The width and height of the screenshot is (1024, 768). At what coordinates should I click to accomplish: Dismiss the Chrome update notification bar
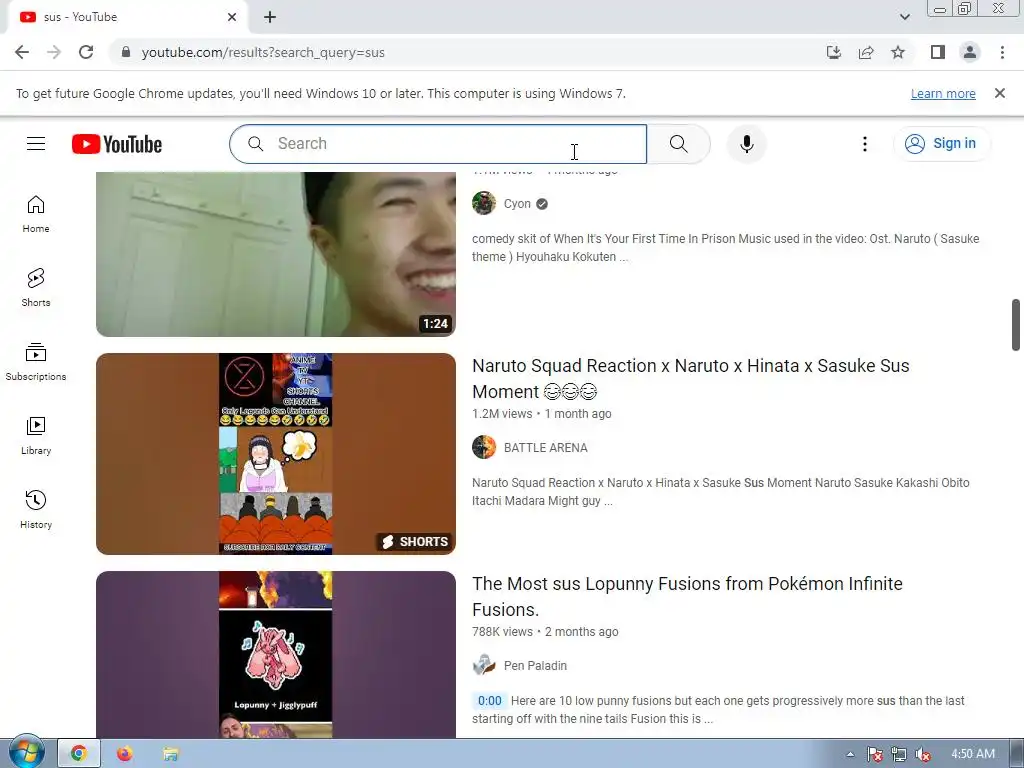[x=1000, y=93]
